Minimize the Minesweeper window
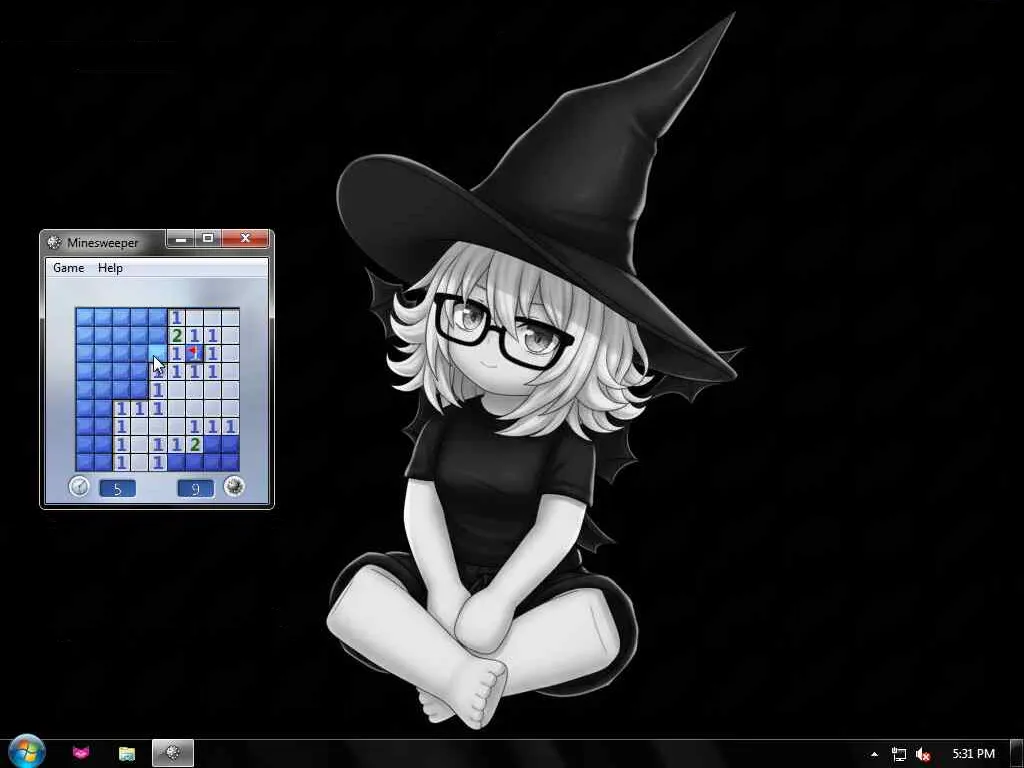 click(x=181, y=239)
